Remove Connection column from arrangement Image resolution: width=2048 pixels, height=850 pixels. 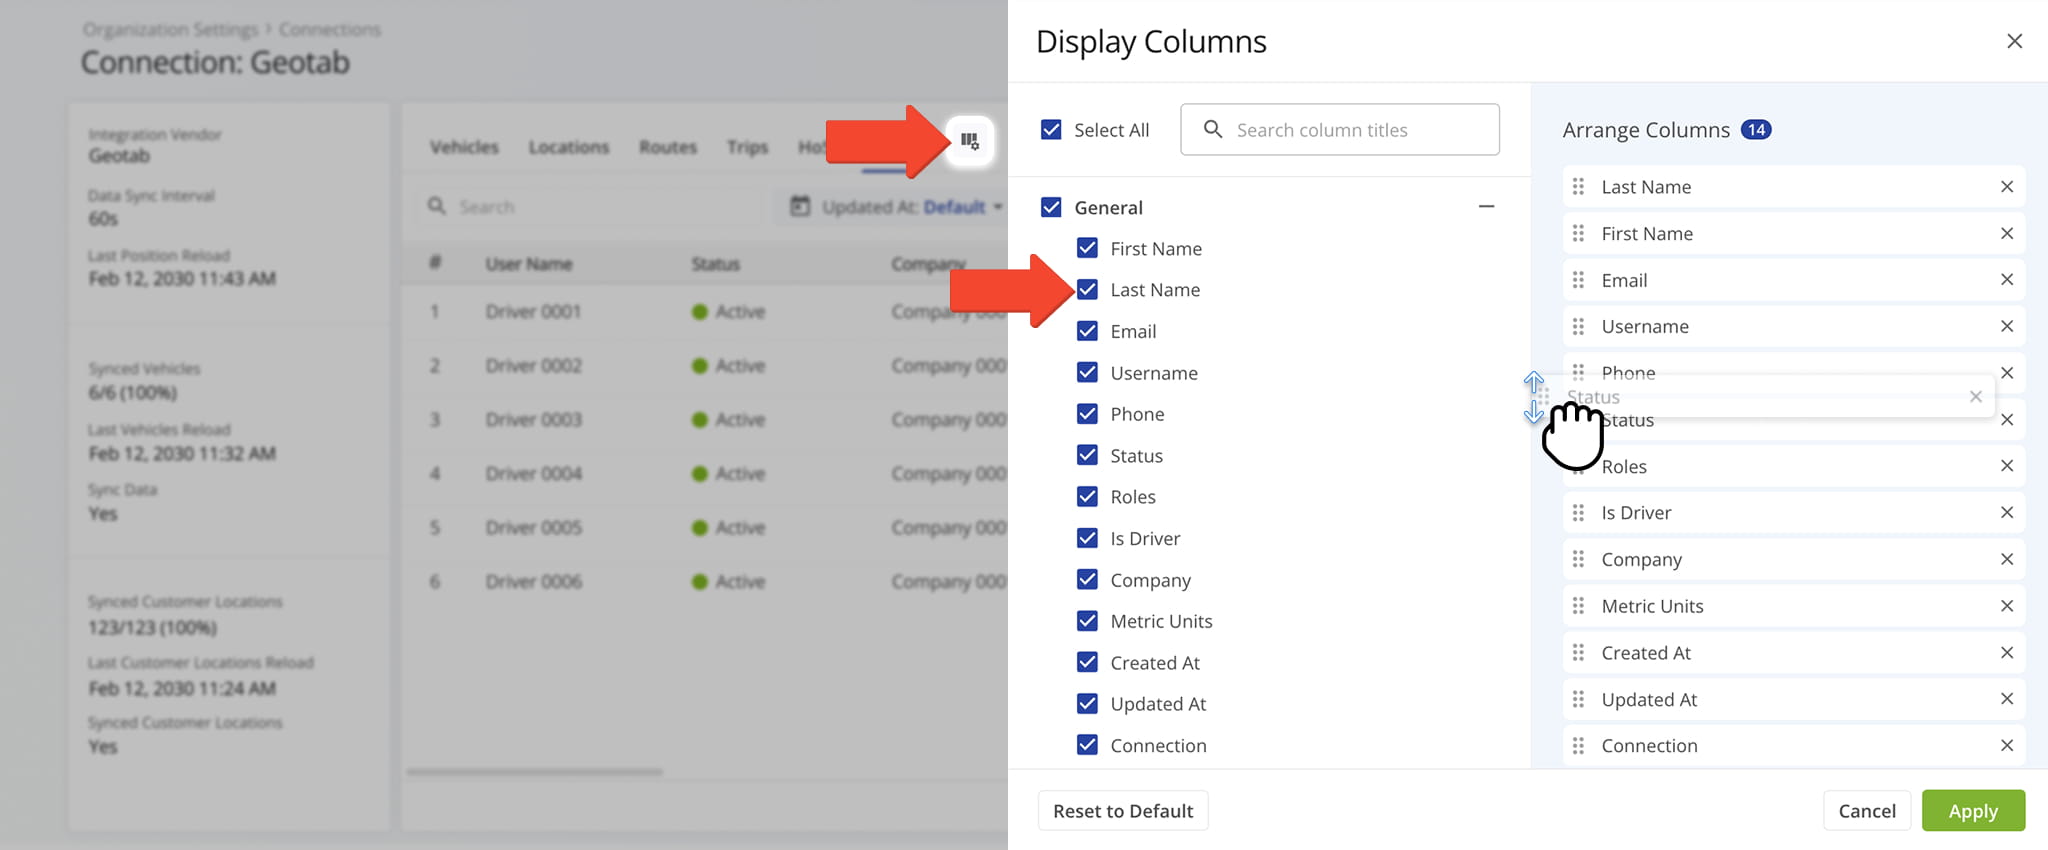click(x=2006, y=746)
